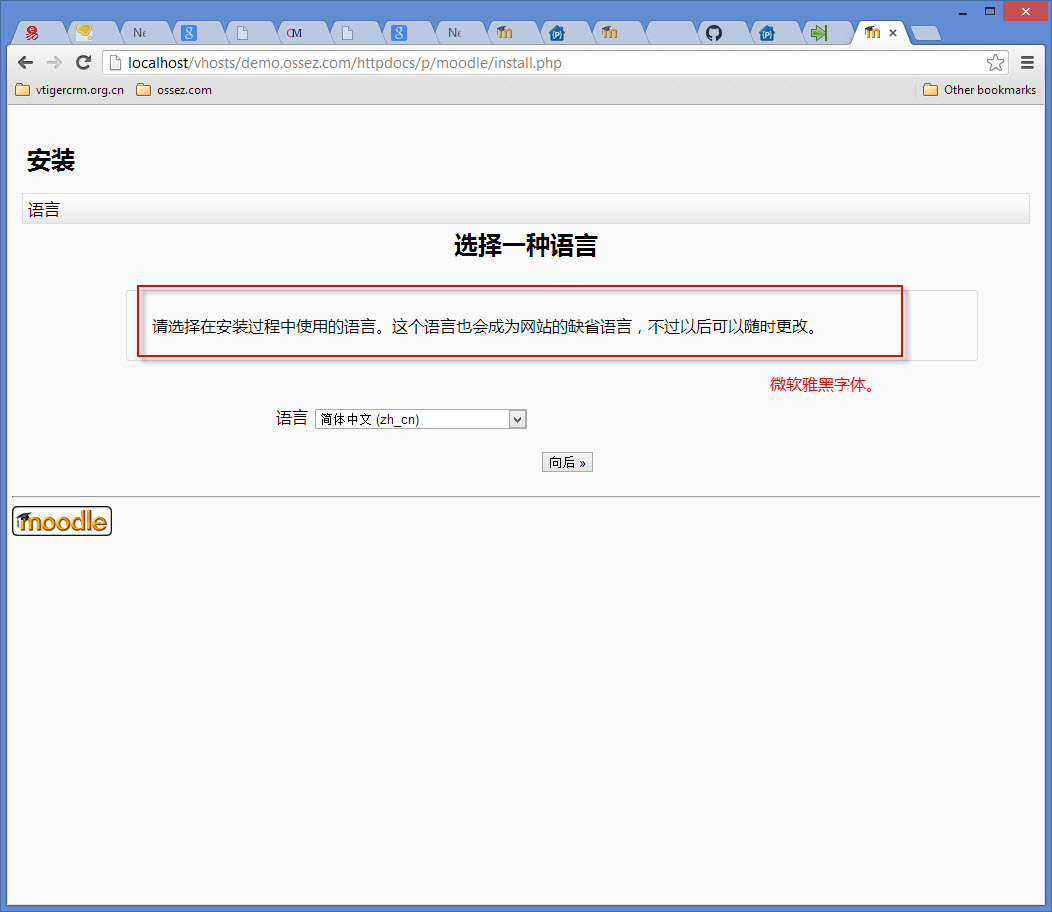Expand the language dropdown showing 简体中文 (zh_cn)
Image resolution: width=1052 pixels, height=912 pixels.
coord(420,420)
